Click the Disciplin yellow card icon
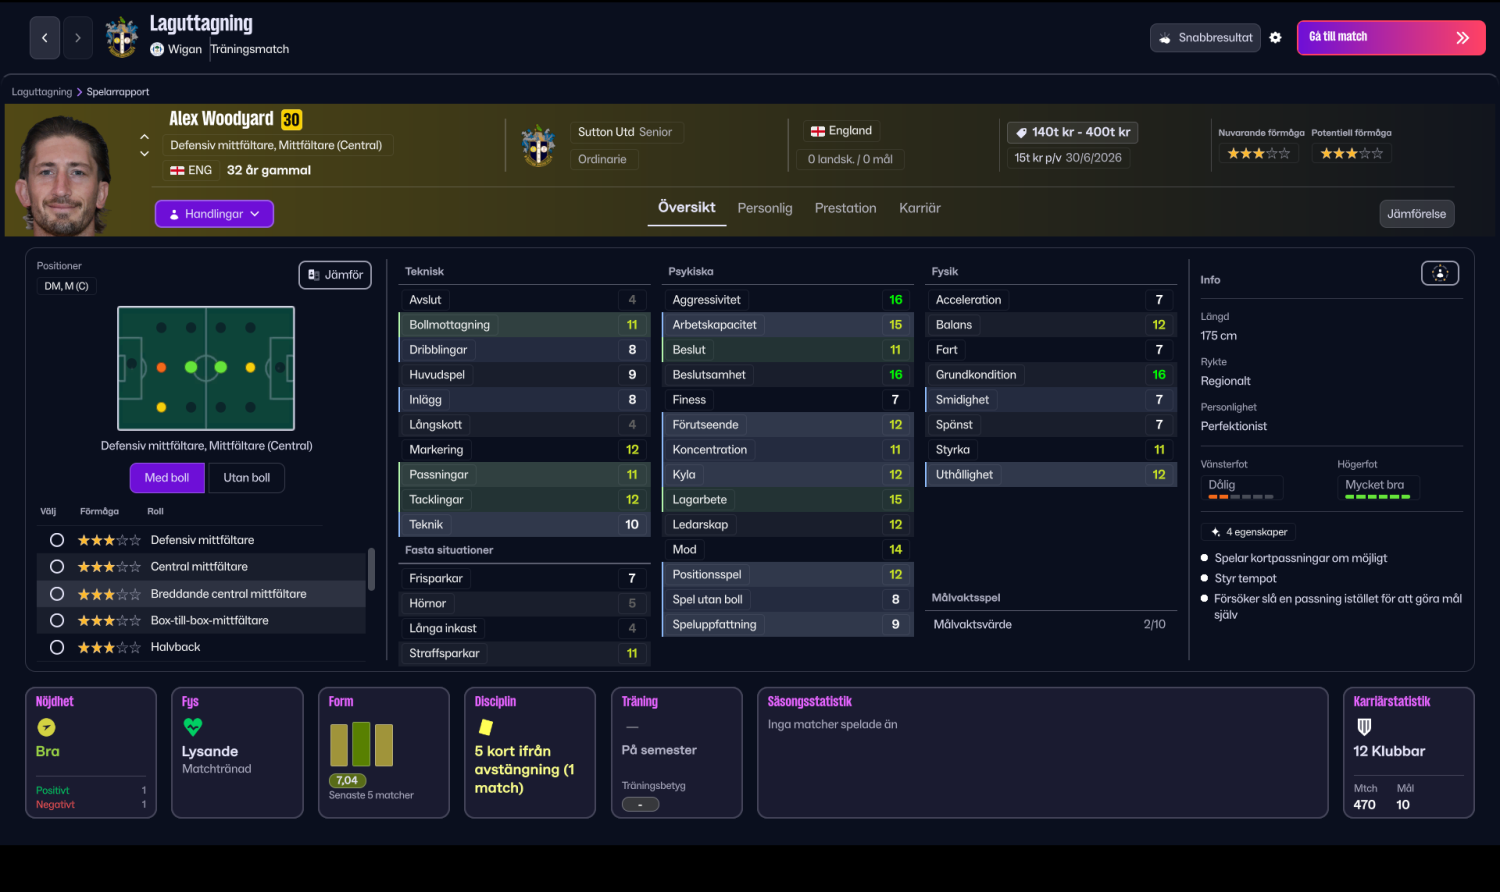Viewport: 1500px width, 892px height. point(486,727)
